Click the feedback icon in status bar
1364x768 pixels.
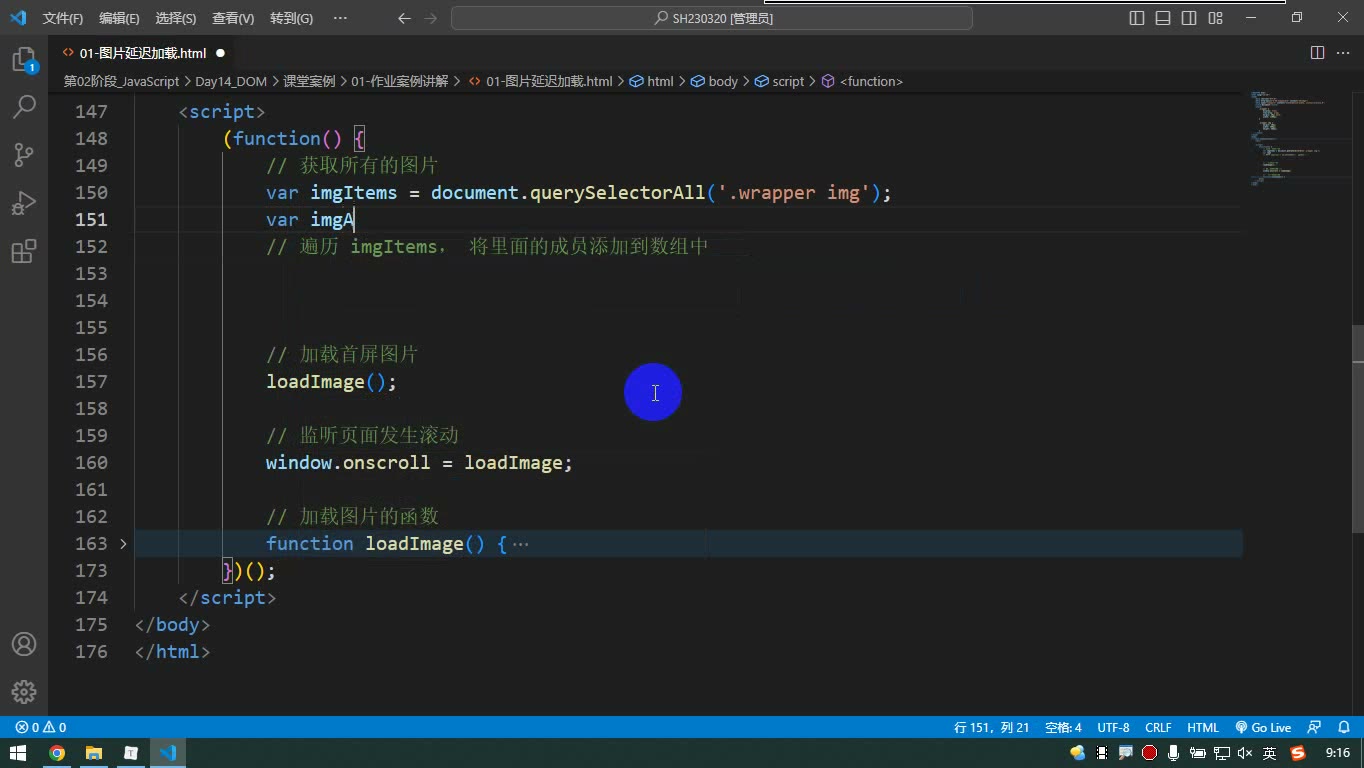[x=1315, y=727]
